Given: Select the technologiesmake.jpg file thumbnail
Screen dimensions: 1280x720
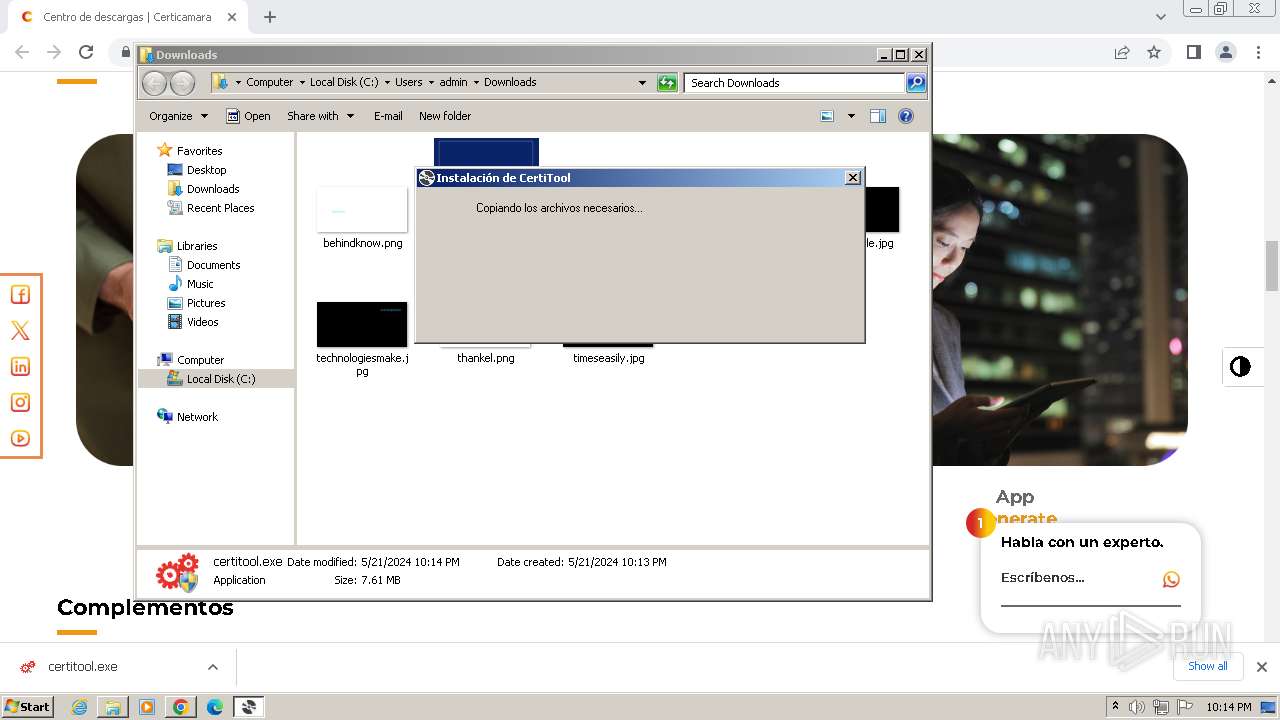Looking at the screenshot, I should click(362, 325).
